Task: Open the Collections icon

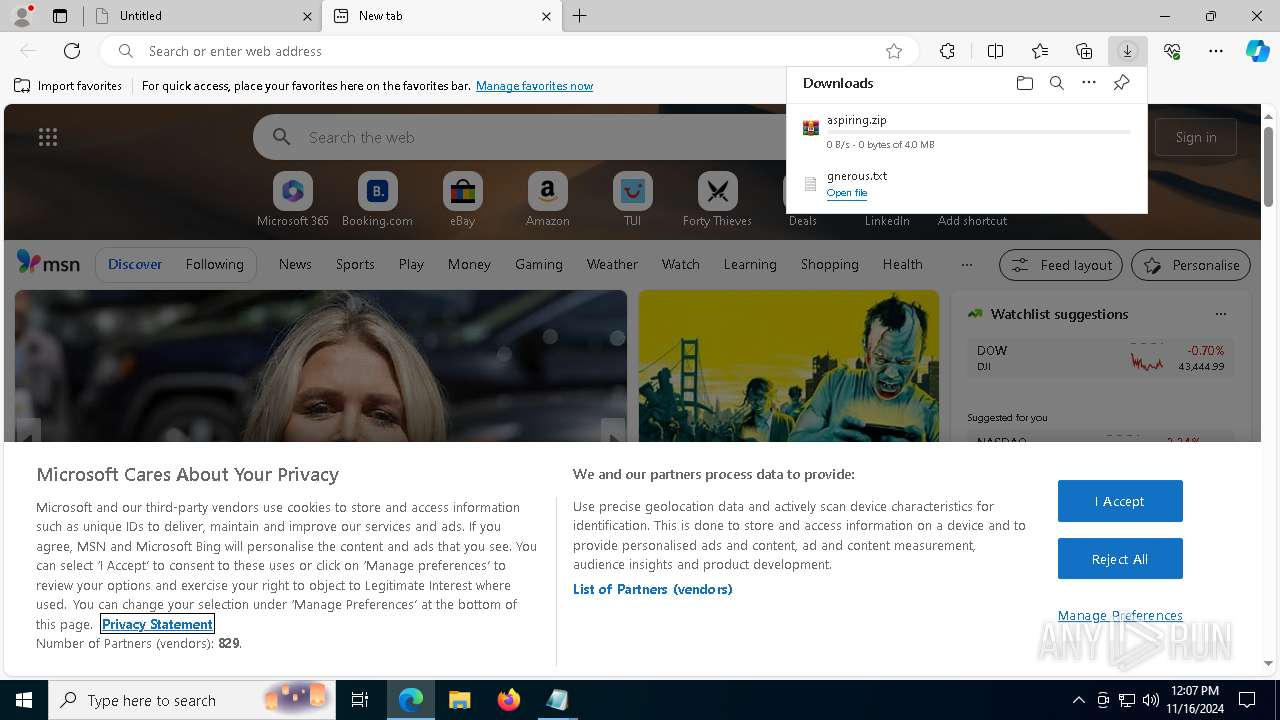Action: point(1084,51)
